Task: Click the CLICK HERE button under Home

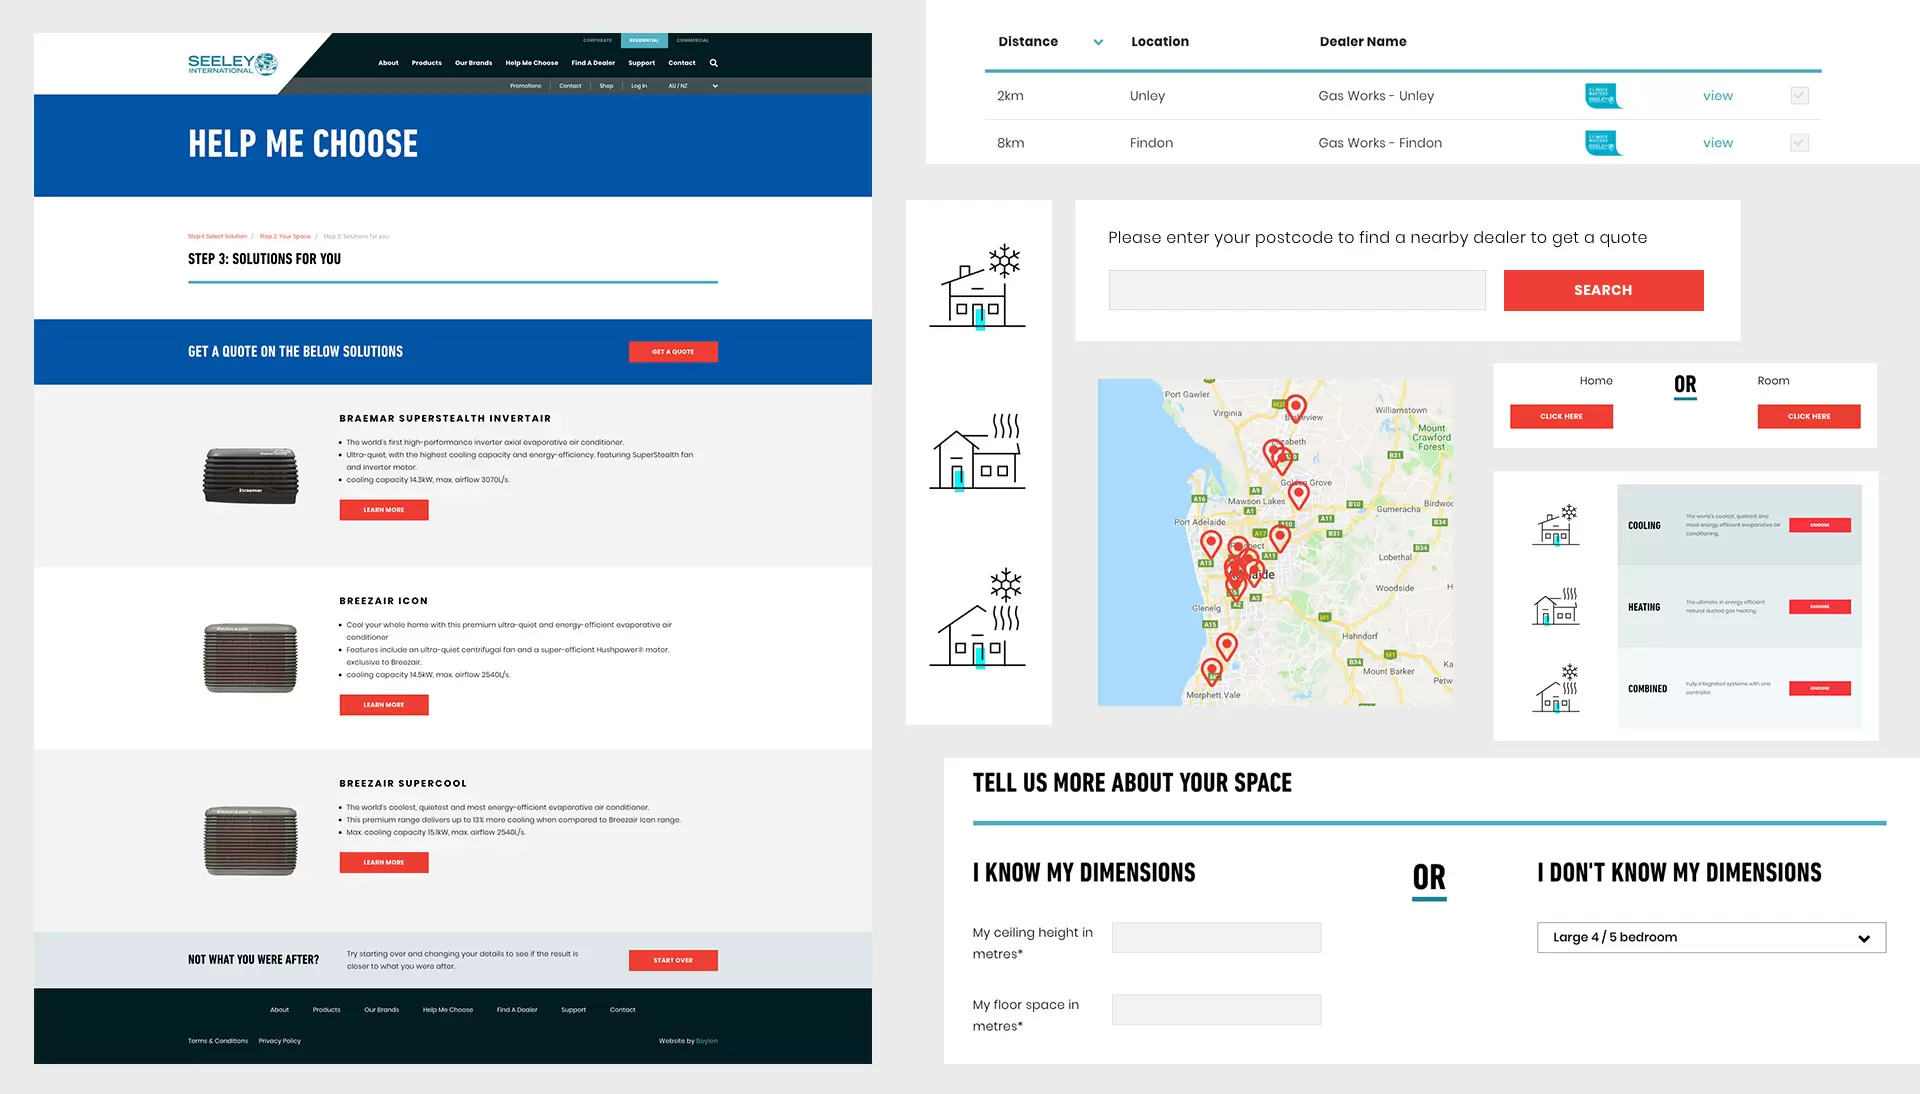Action: point(1561,416)
